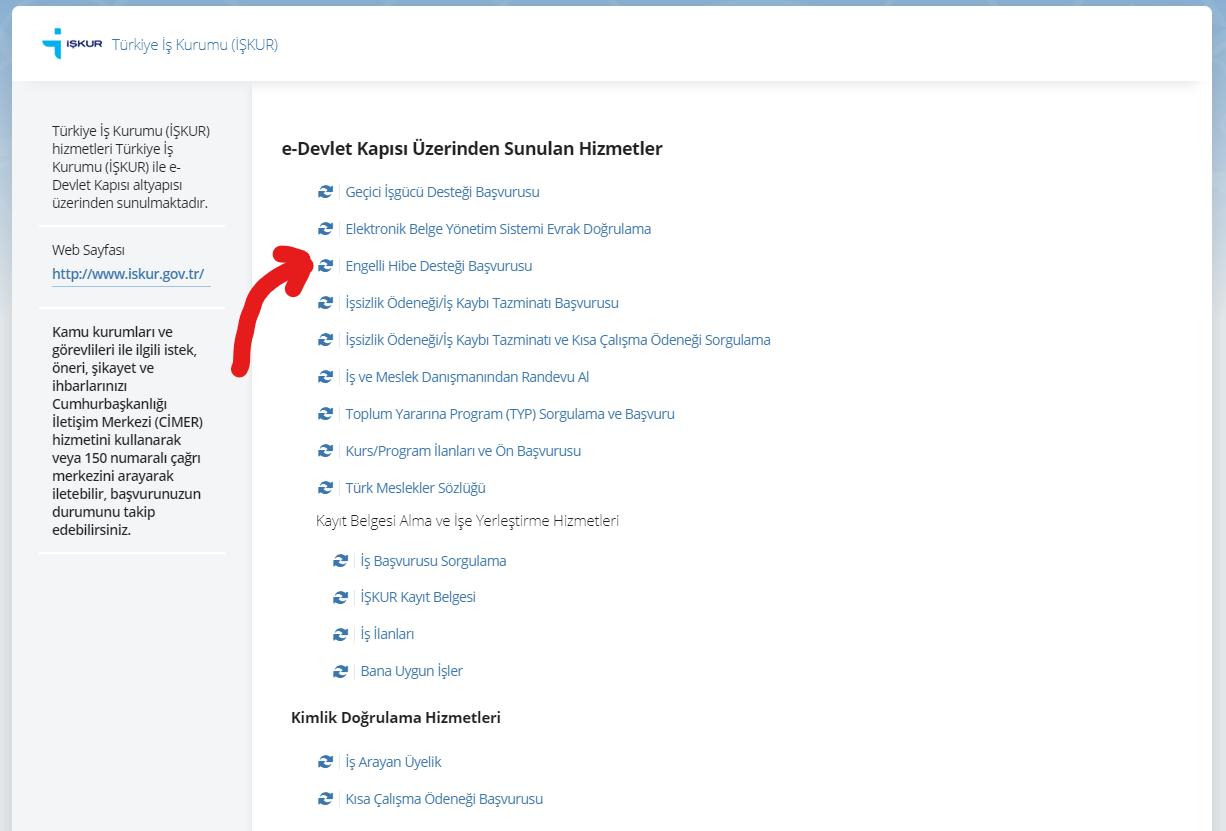The height and width of the screenshot is (831, 1226).
Task: Click the icon beside İŞKUR Kayıt Belgesi
Action: (x=340, y=597)
